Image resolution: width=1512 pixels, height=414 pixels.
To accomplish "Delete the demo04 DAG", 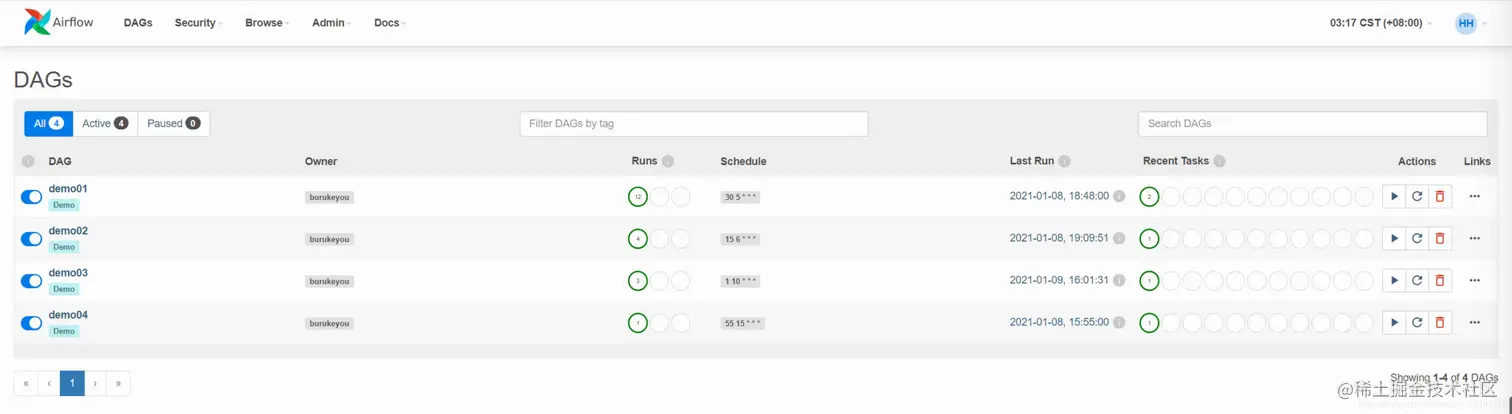I will click(1440, 322).
